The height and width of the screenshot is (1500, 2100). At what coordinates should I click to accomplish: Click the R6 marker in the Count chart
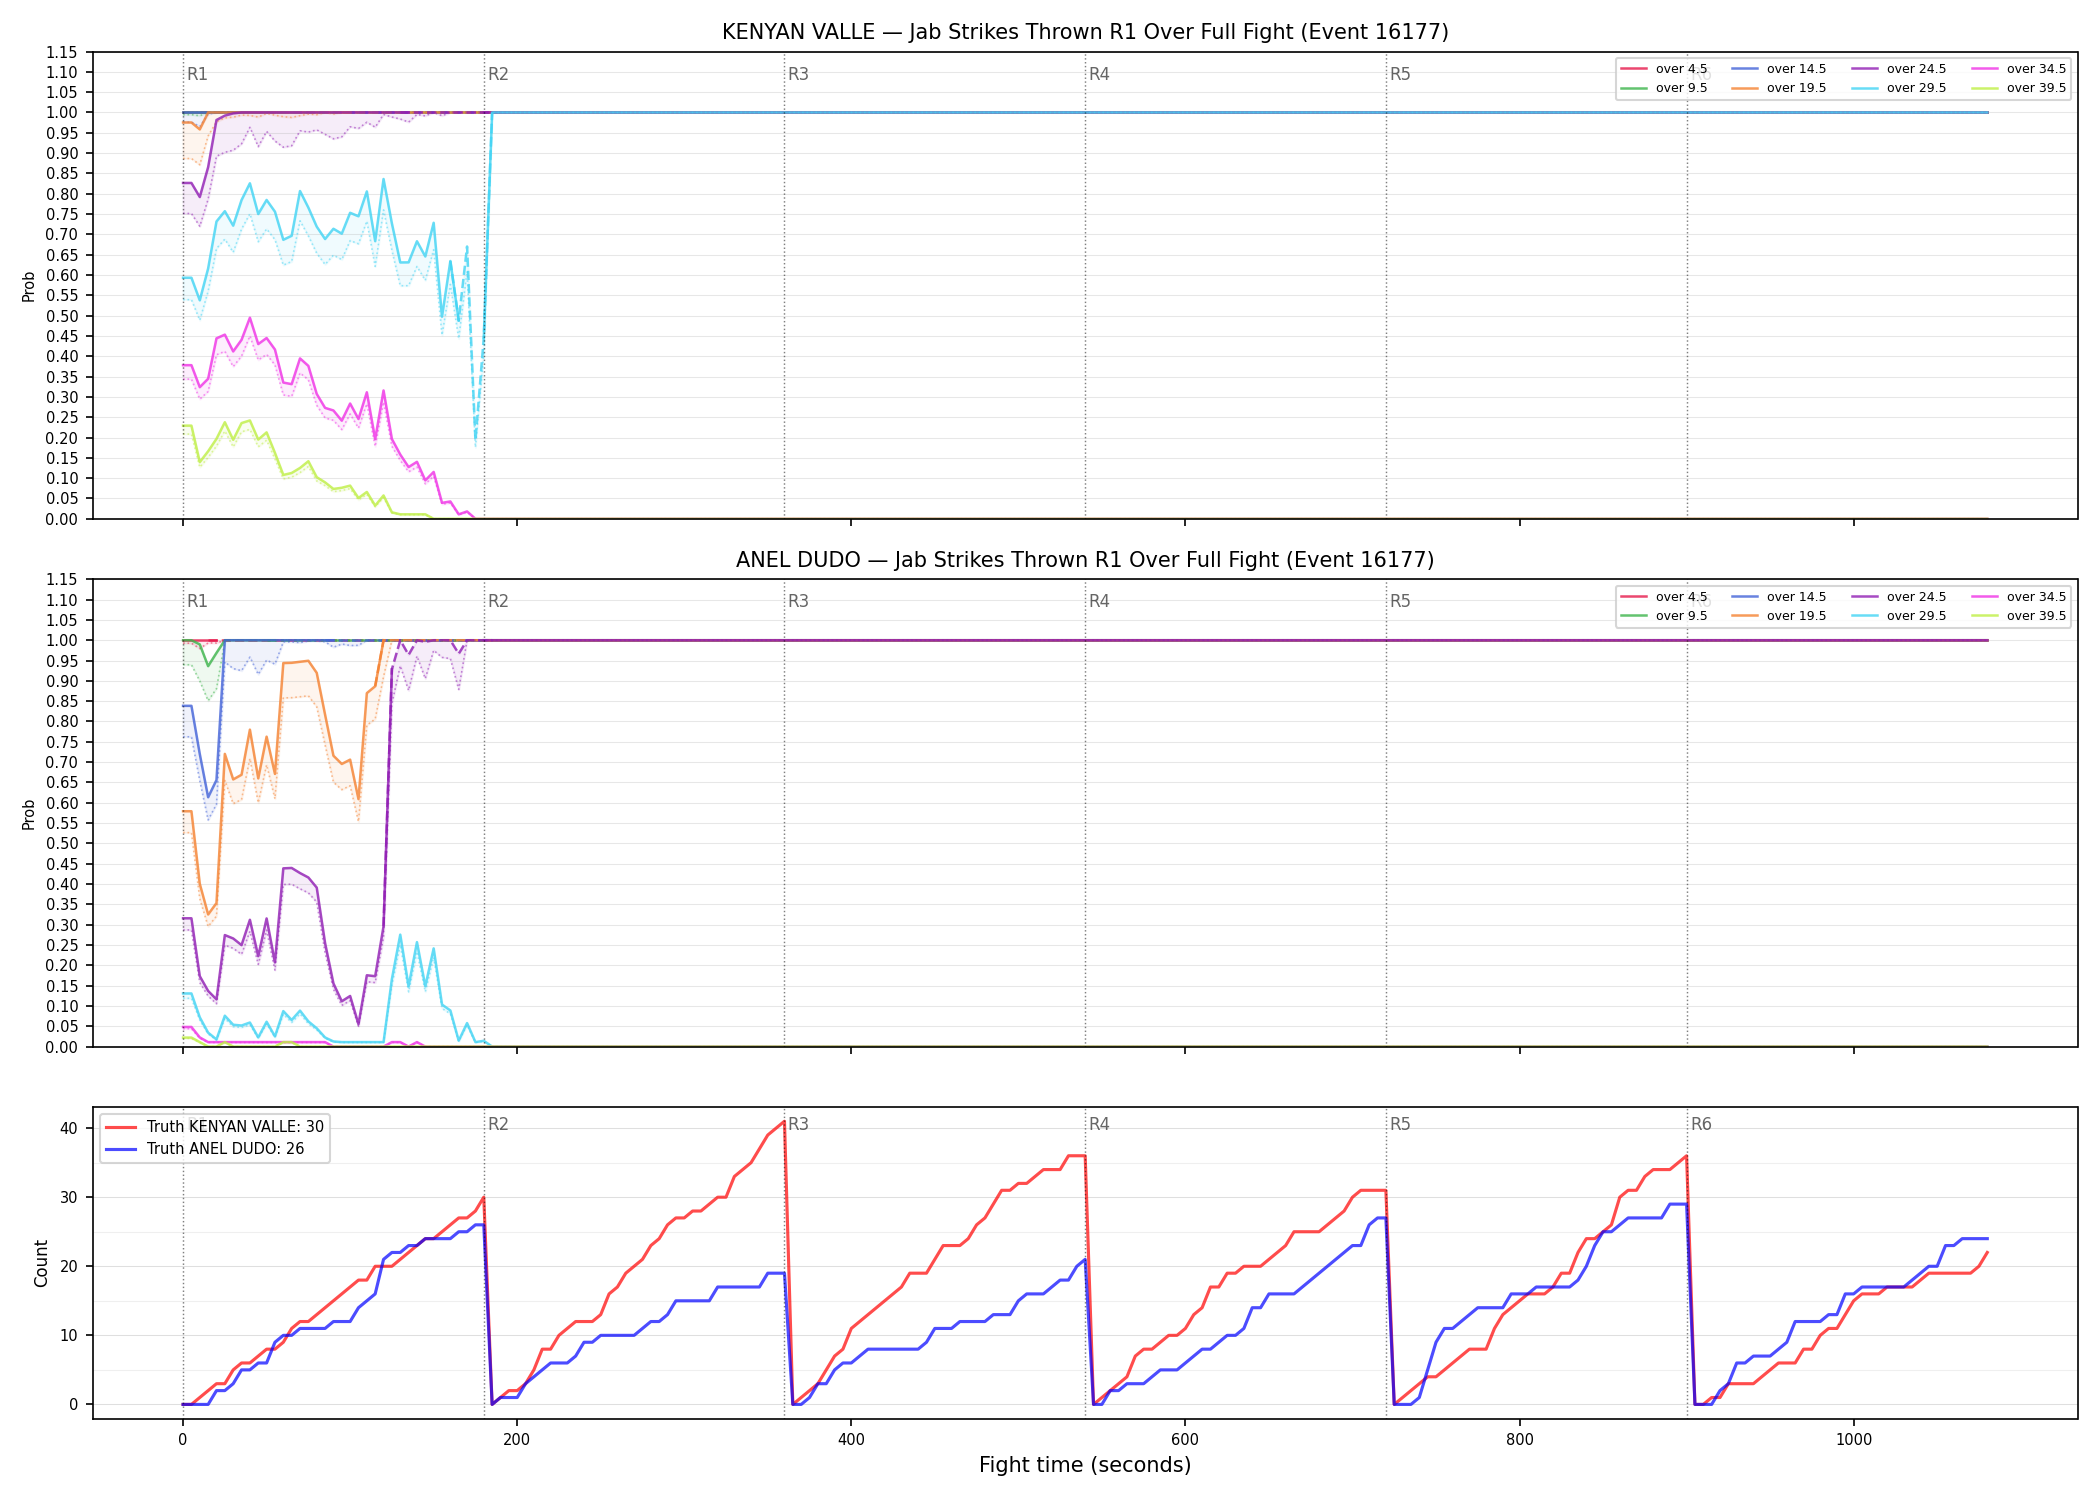point(1701,1124)
